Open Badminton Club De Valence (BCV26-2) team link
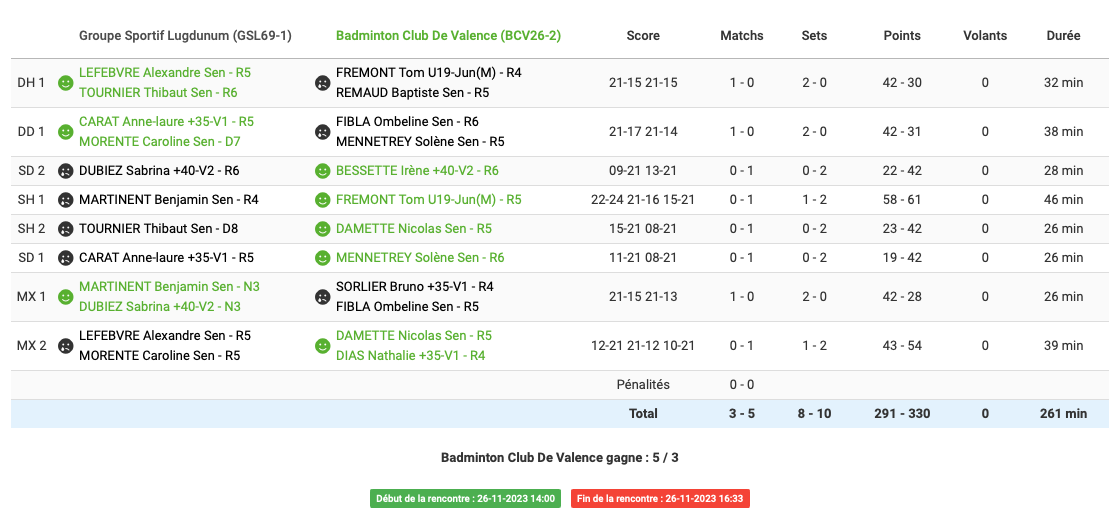Viewport: 1120px width, 520px height. click(449, 36)
